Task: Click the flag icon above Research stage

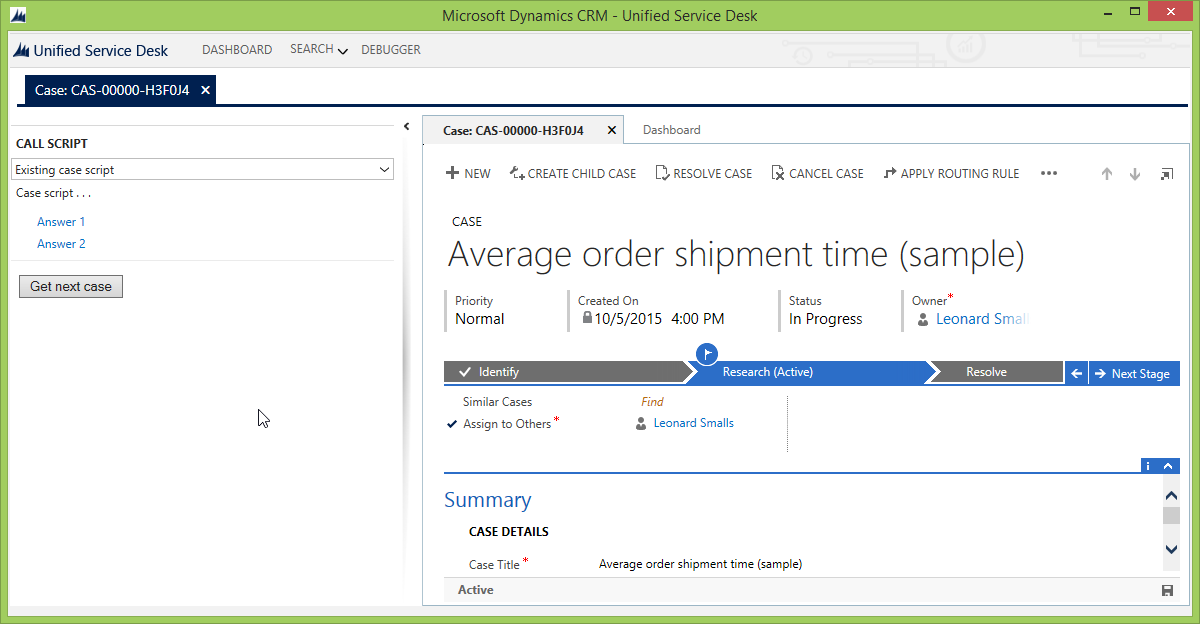Action: 708,353
